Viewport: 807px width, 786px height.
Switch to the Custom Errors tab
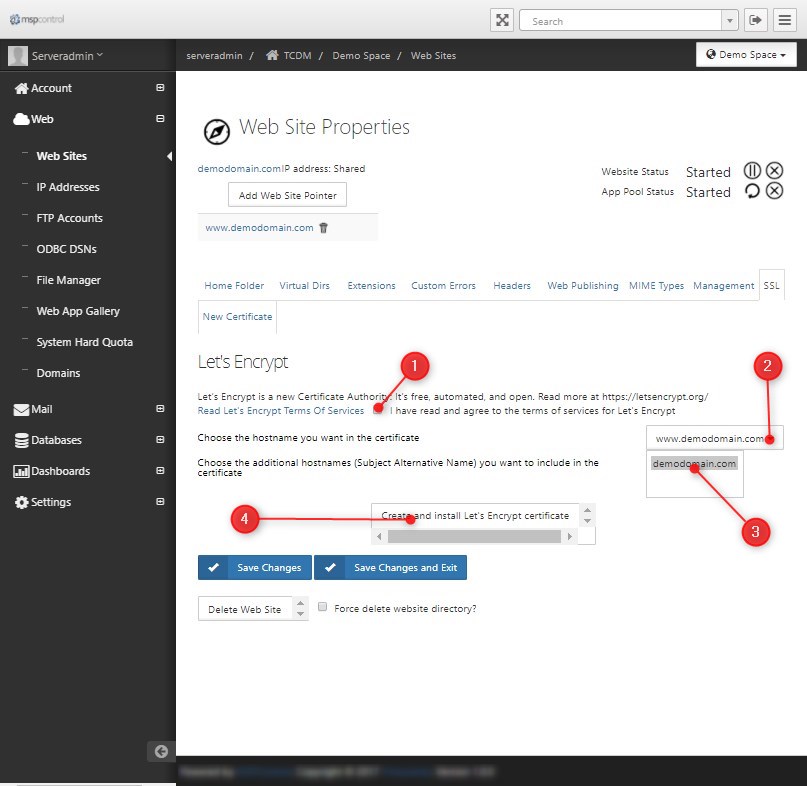(x=443, y=286)
